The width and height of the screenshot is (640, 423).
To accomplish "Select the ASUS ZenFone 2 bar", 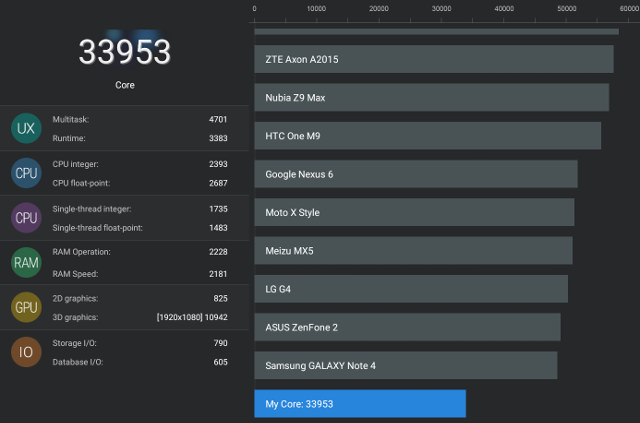I will click(407, 327).
